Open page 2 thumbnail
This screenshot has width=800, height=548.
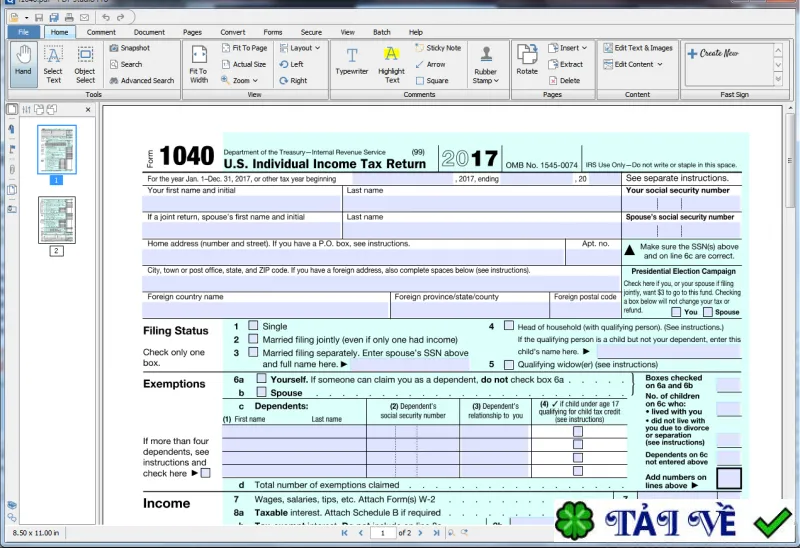(57, 220)
